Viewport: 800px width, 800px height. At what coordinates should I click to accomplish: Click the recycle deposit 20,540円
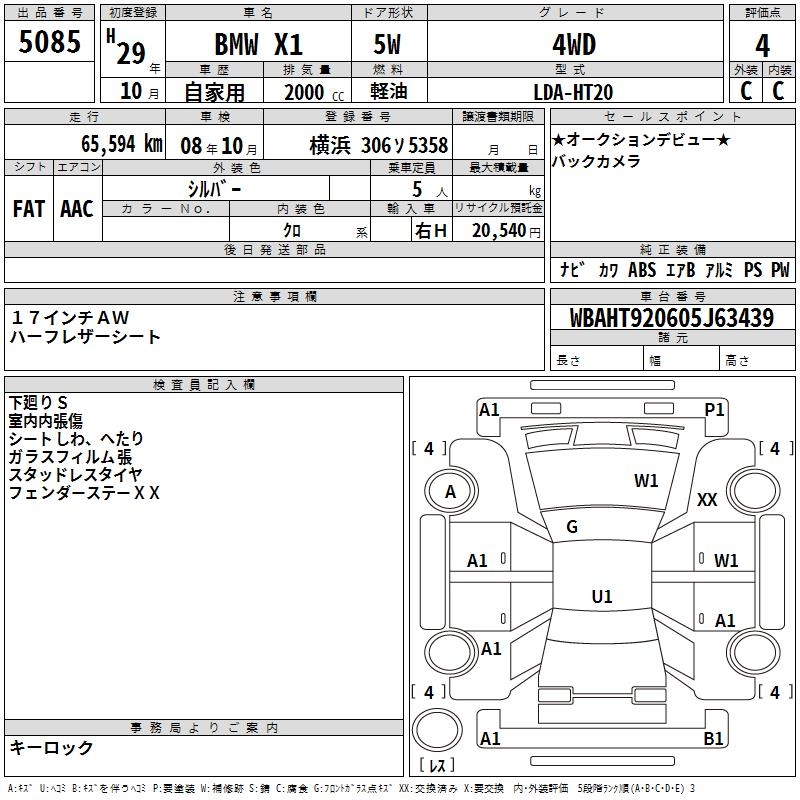tap(506, 231)
